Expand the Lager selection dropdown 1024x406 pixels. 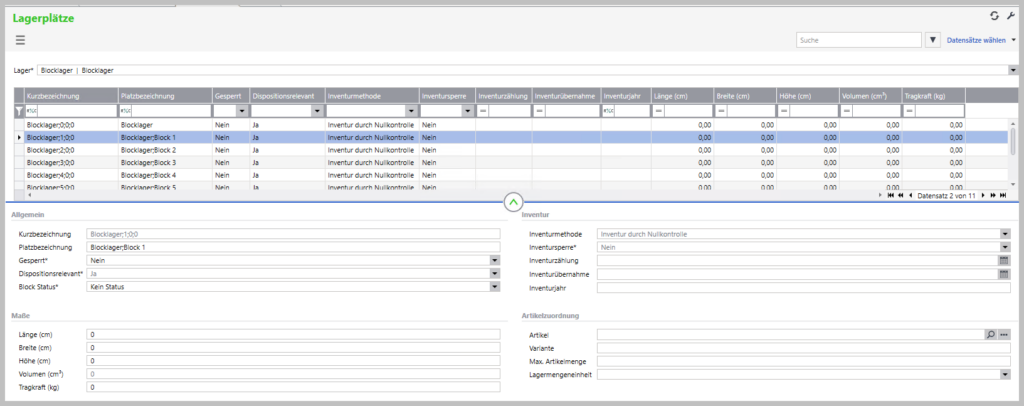(1013, 70)
